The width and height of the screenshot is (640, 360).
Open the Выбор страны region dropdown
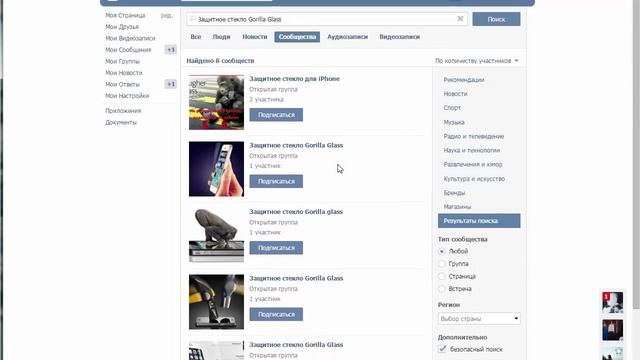point(479,318)
